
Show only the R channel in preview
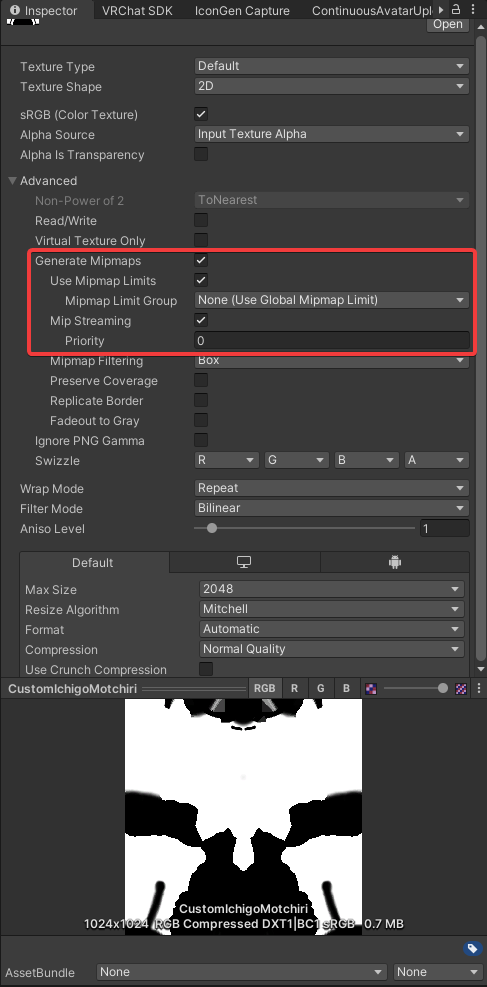pos(294,689)
